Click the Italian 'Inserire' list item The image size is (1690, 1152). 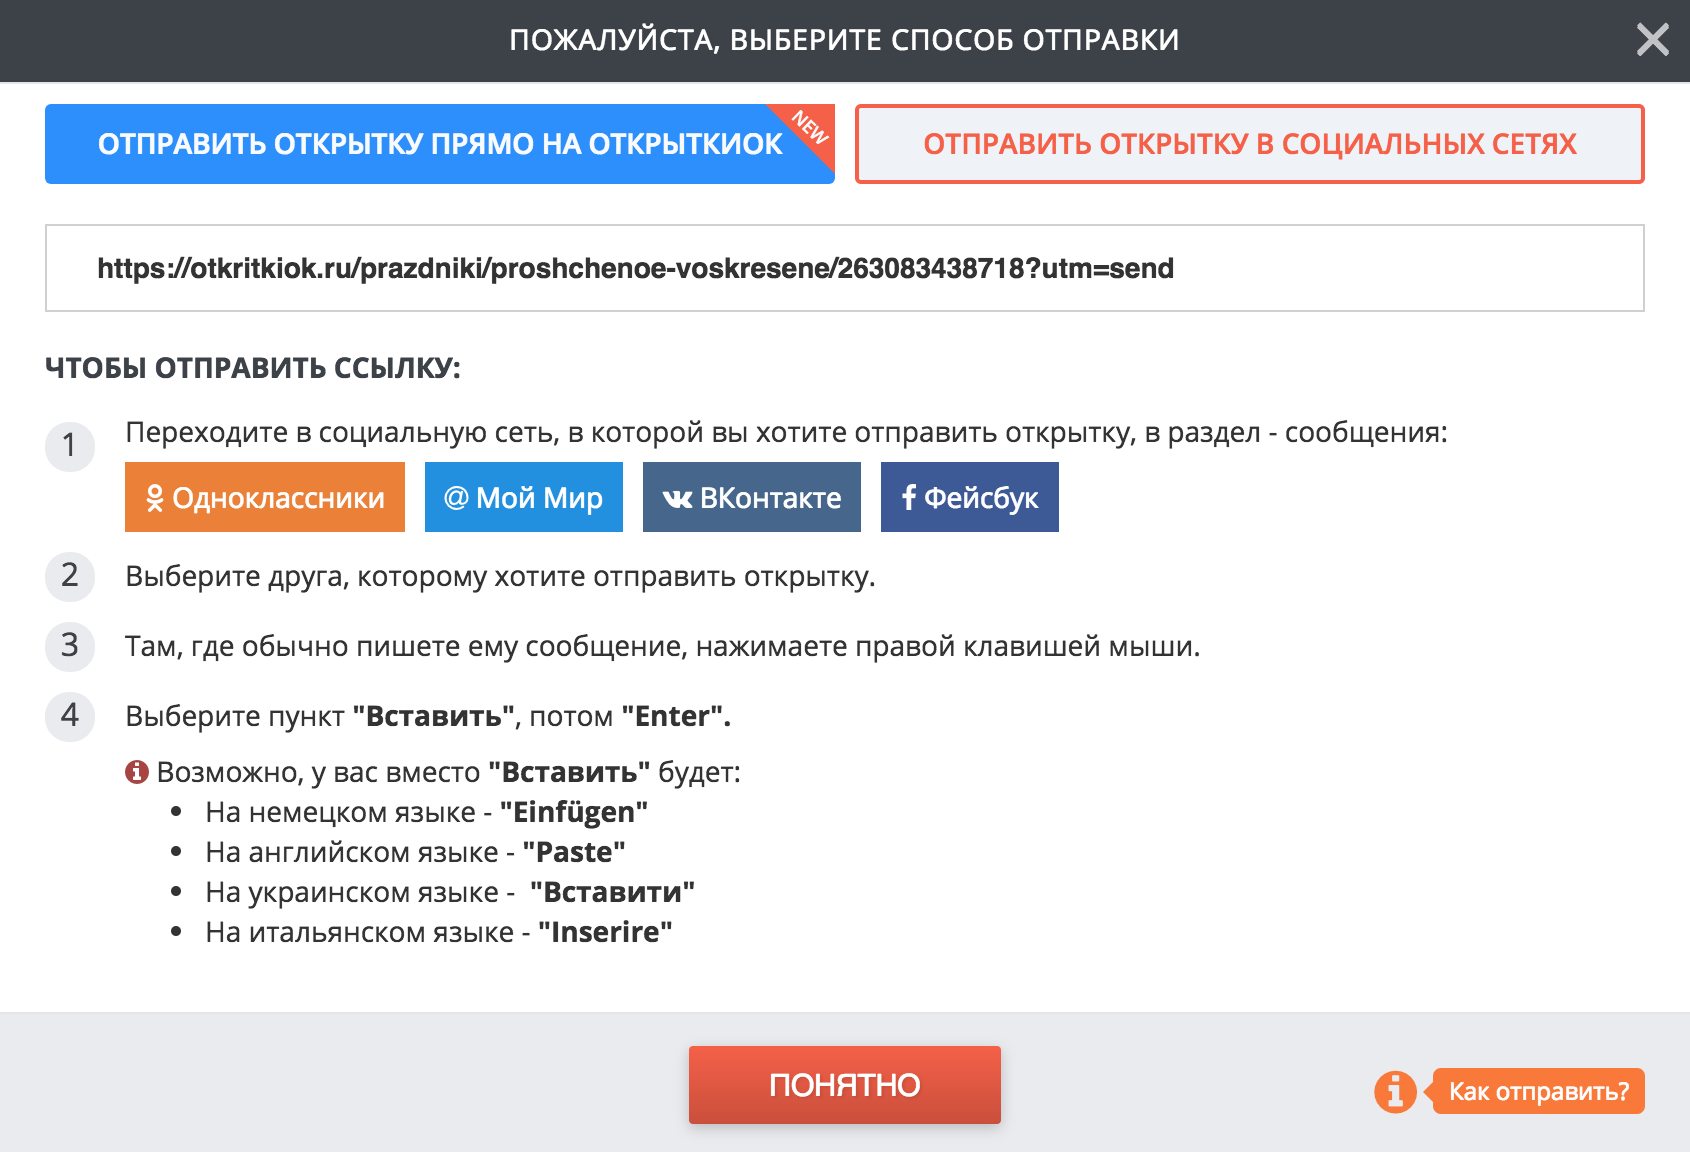tap(439, 932)
